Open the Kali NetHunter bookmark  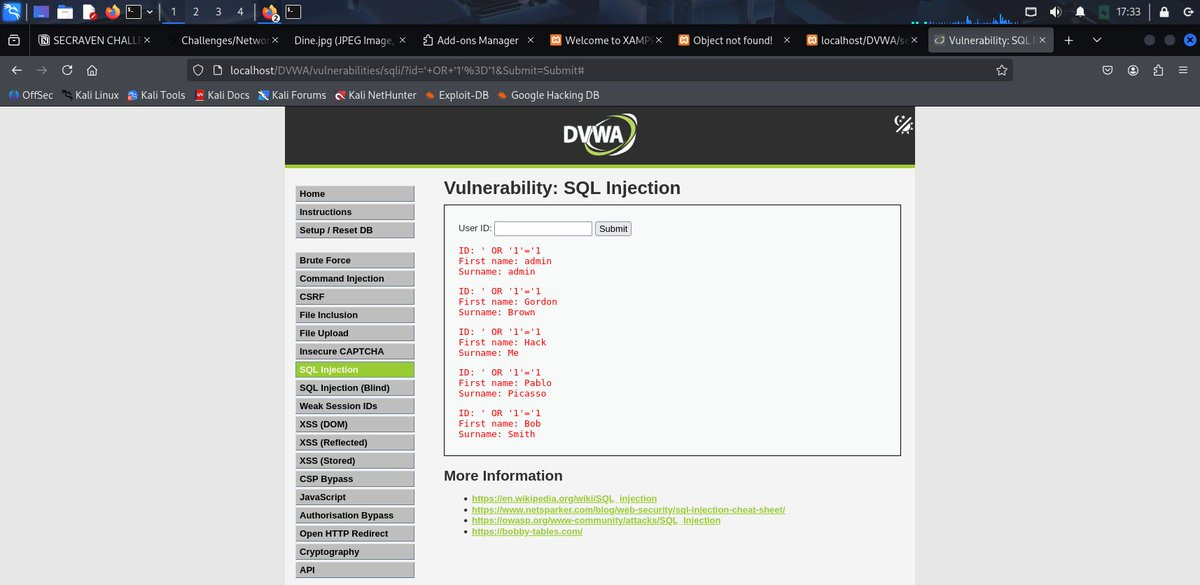click(x=376, y=95)
